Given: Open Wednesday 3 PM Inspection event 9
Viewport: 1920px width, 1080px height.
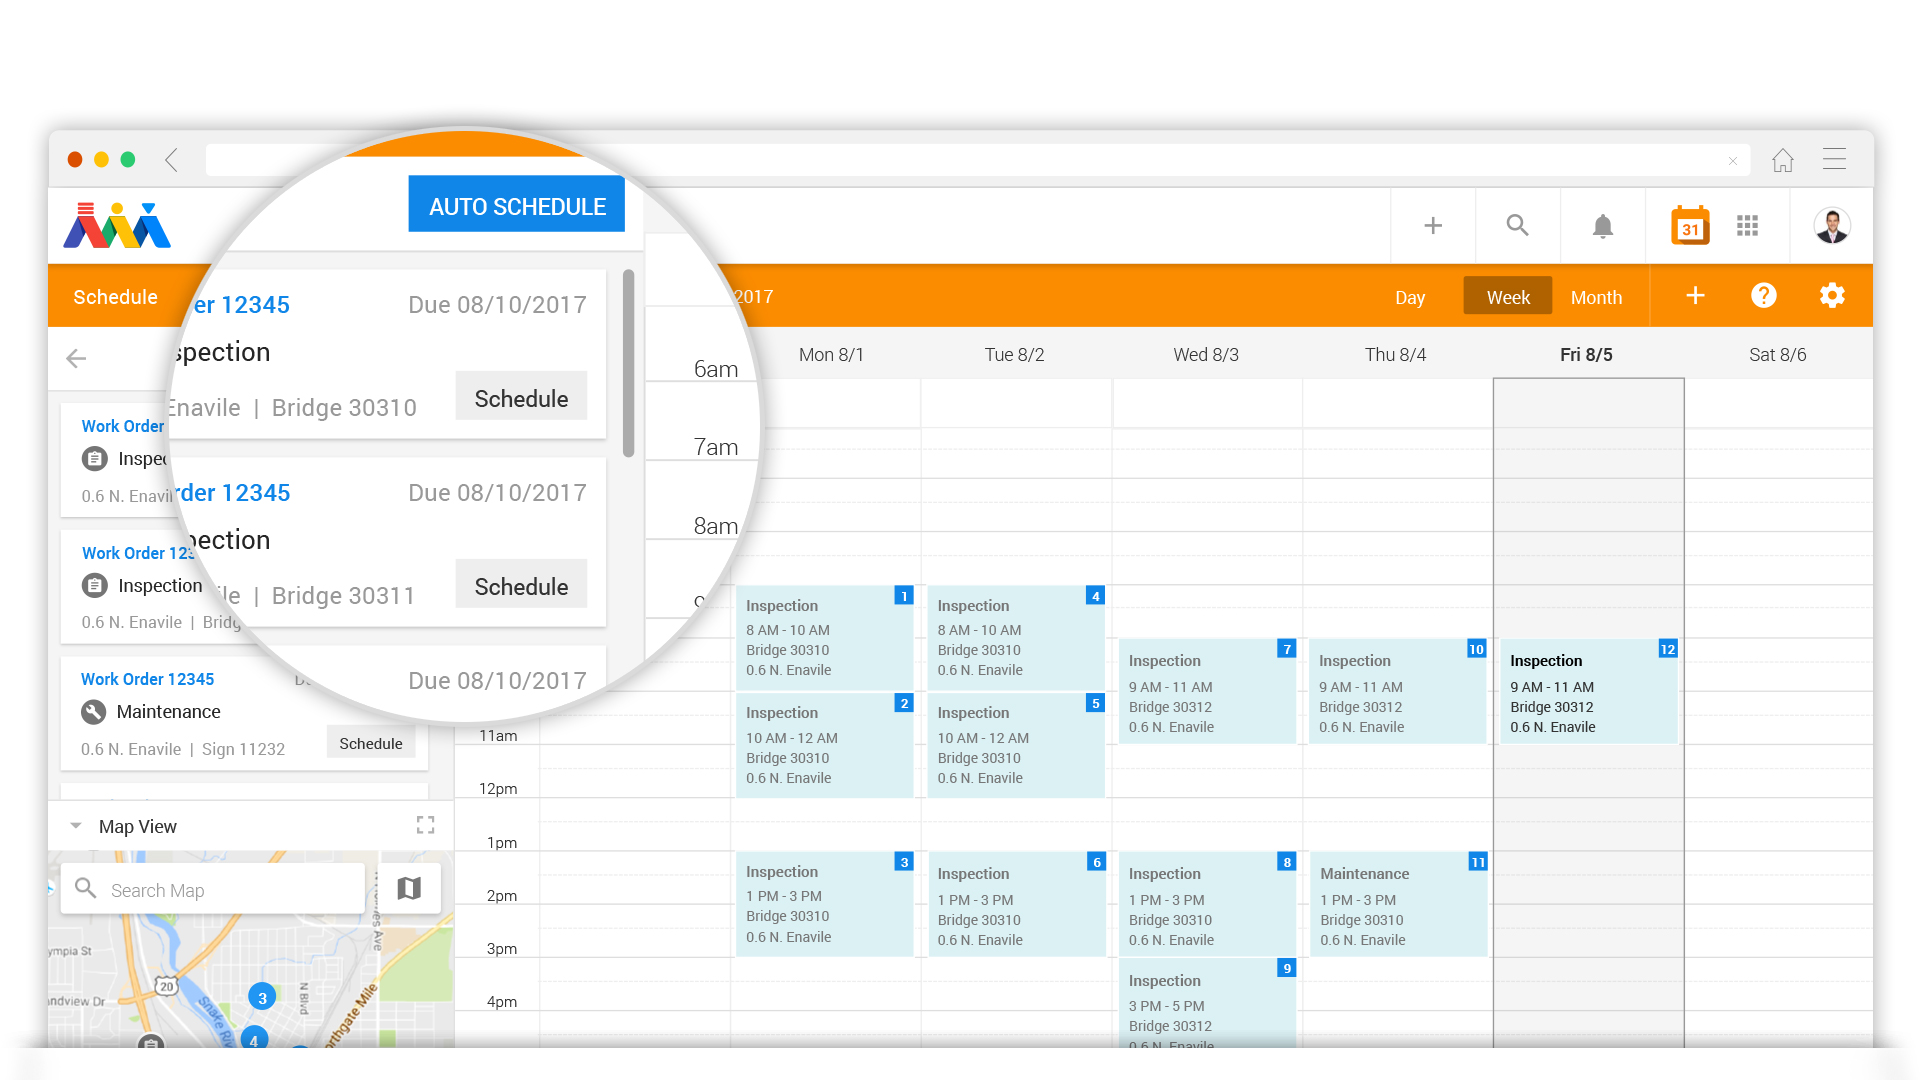Looking at the screenshot, I should (1207, 1003).
